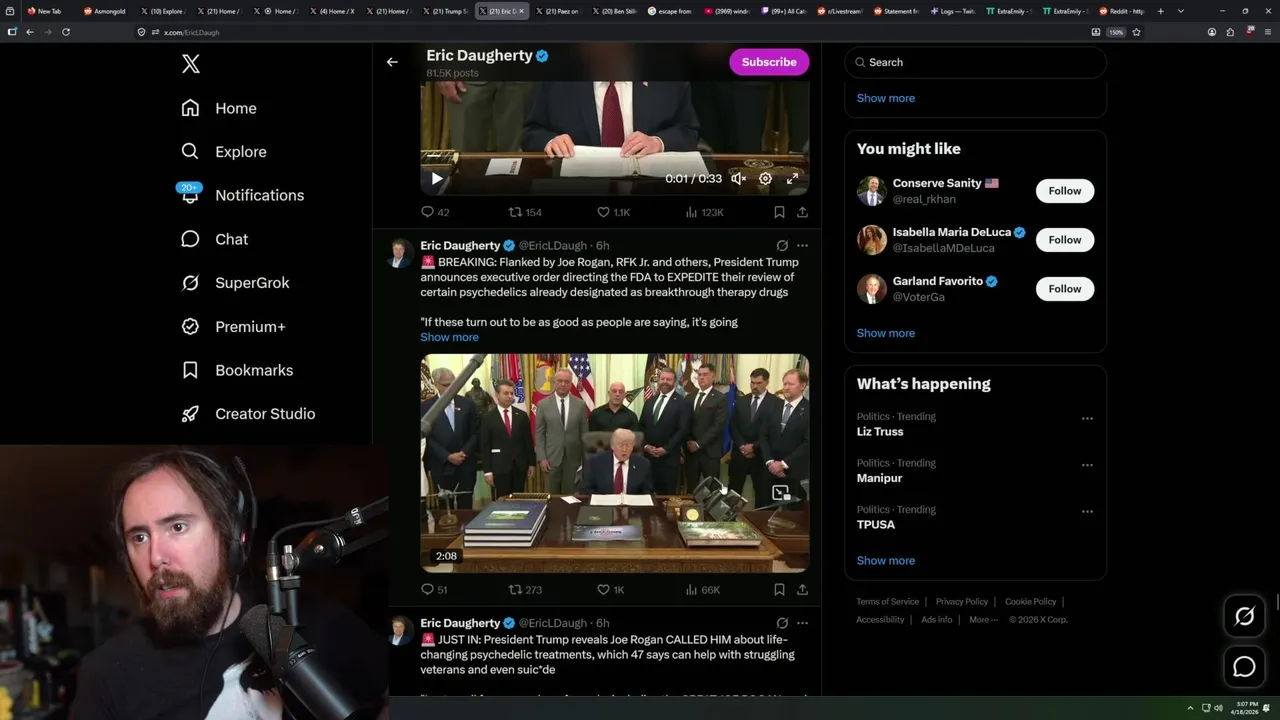Share the top video post
The height and width of the screenshot is (720, 1280).
pos(802,212)
